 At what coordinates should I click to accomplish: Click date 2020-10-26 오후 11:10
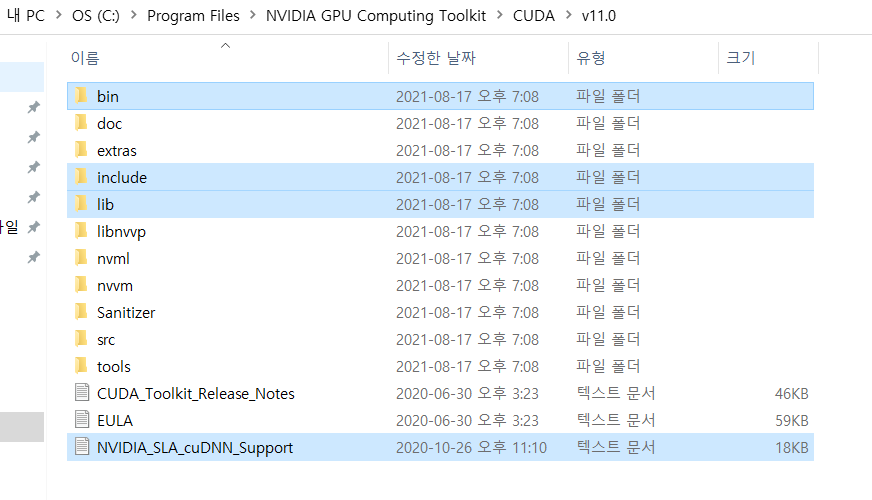coord(472,448)
